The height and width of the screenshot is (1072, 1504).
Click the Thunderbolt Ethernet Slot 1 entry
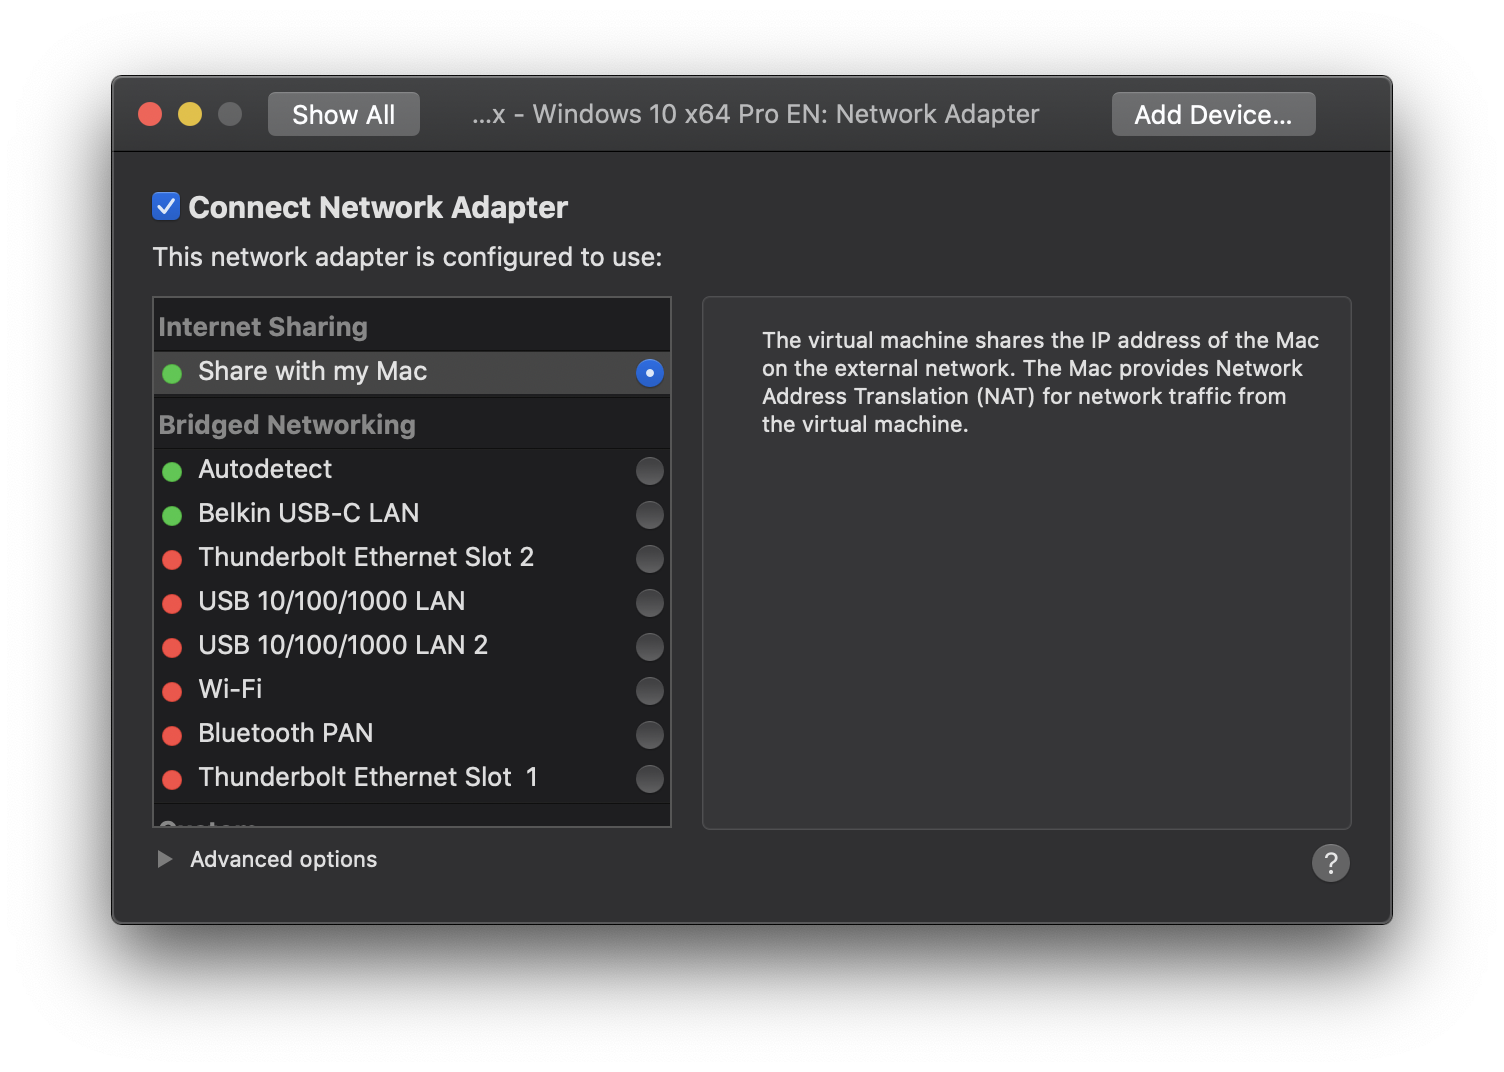[368, 777]
